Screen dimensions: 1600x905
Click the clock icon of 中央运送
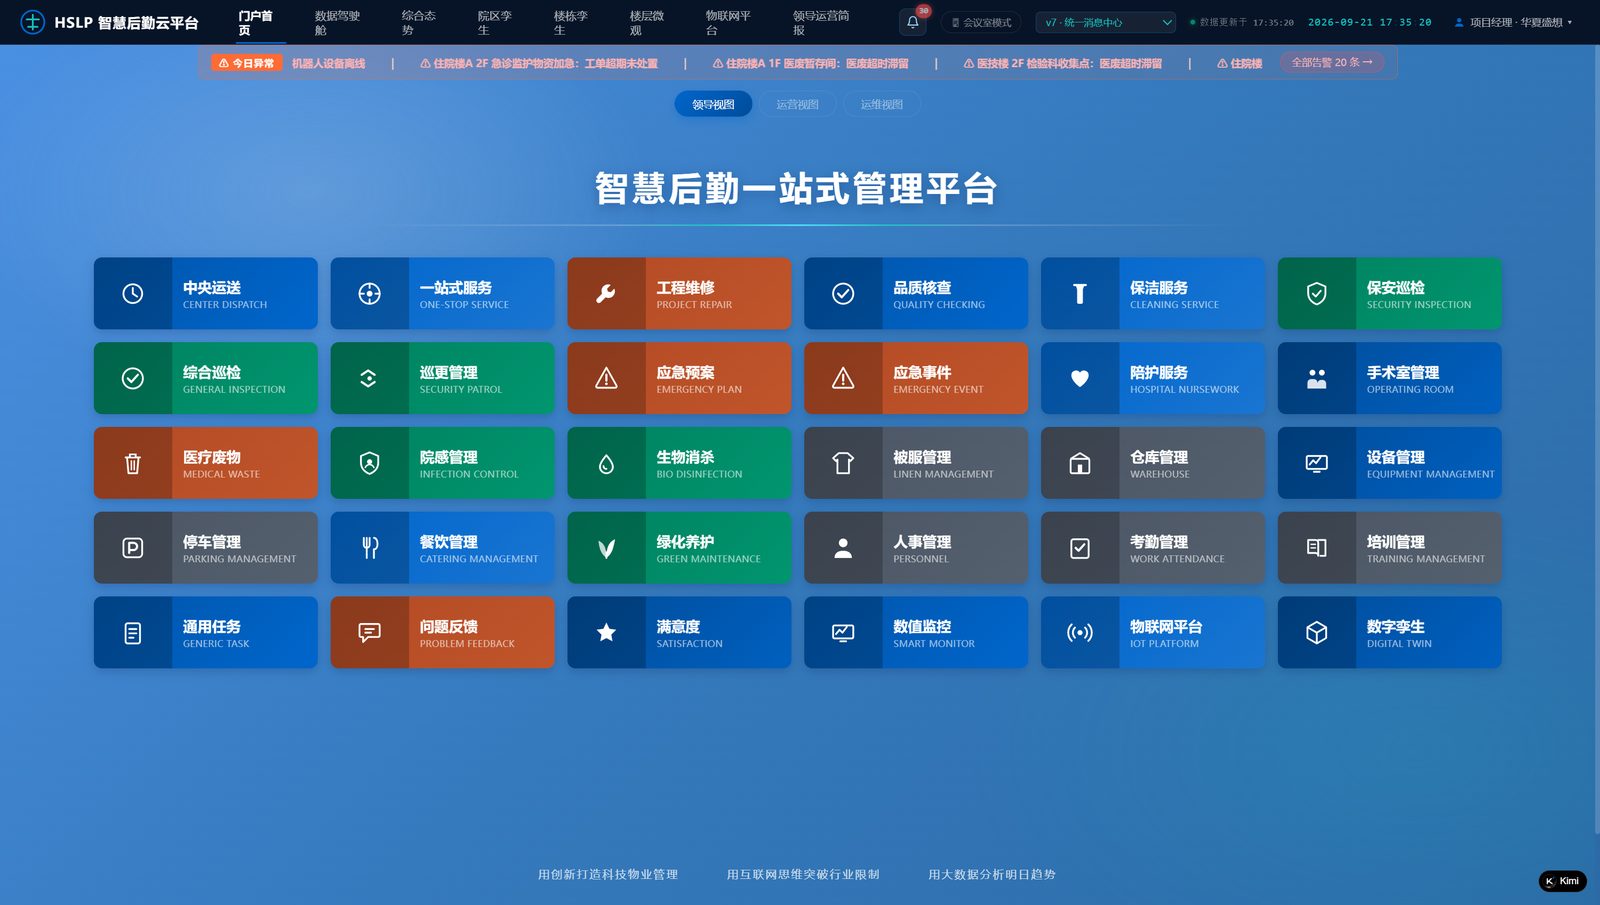pos(132,293)
